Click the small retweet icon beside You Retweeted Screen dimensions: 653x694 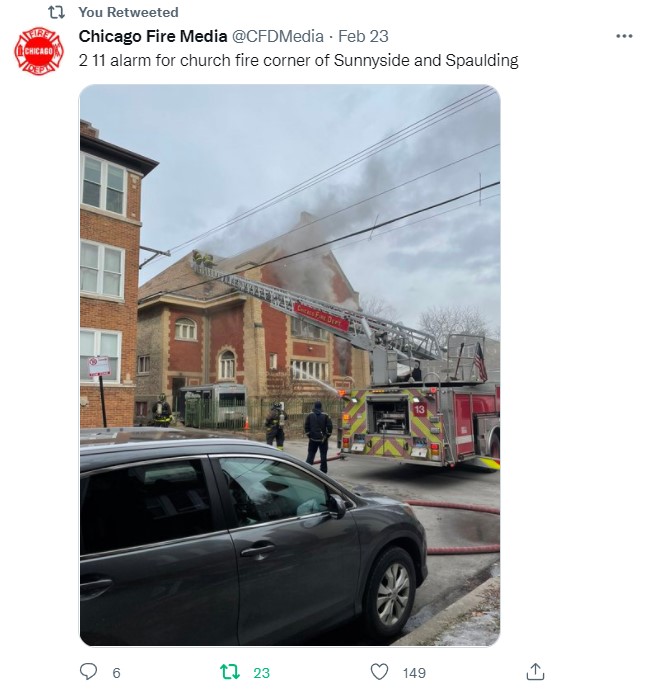coord(56,12)
